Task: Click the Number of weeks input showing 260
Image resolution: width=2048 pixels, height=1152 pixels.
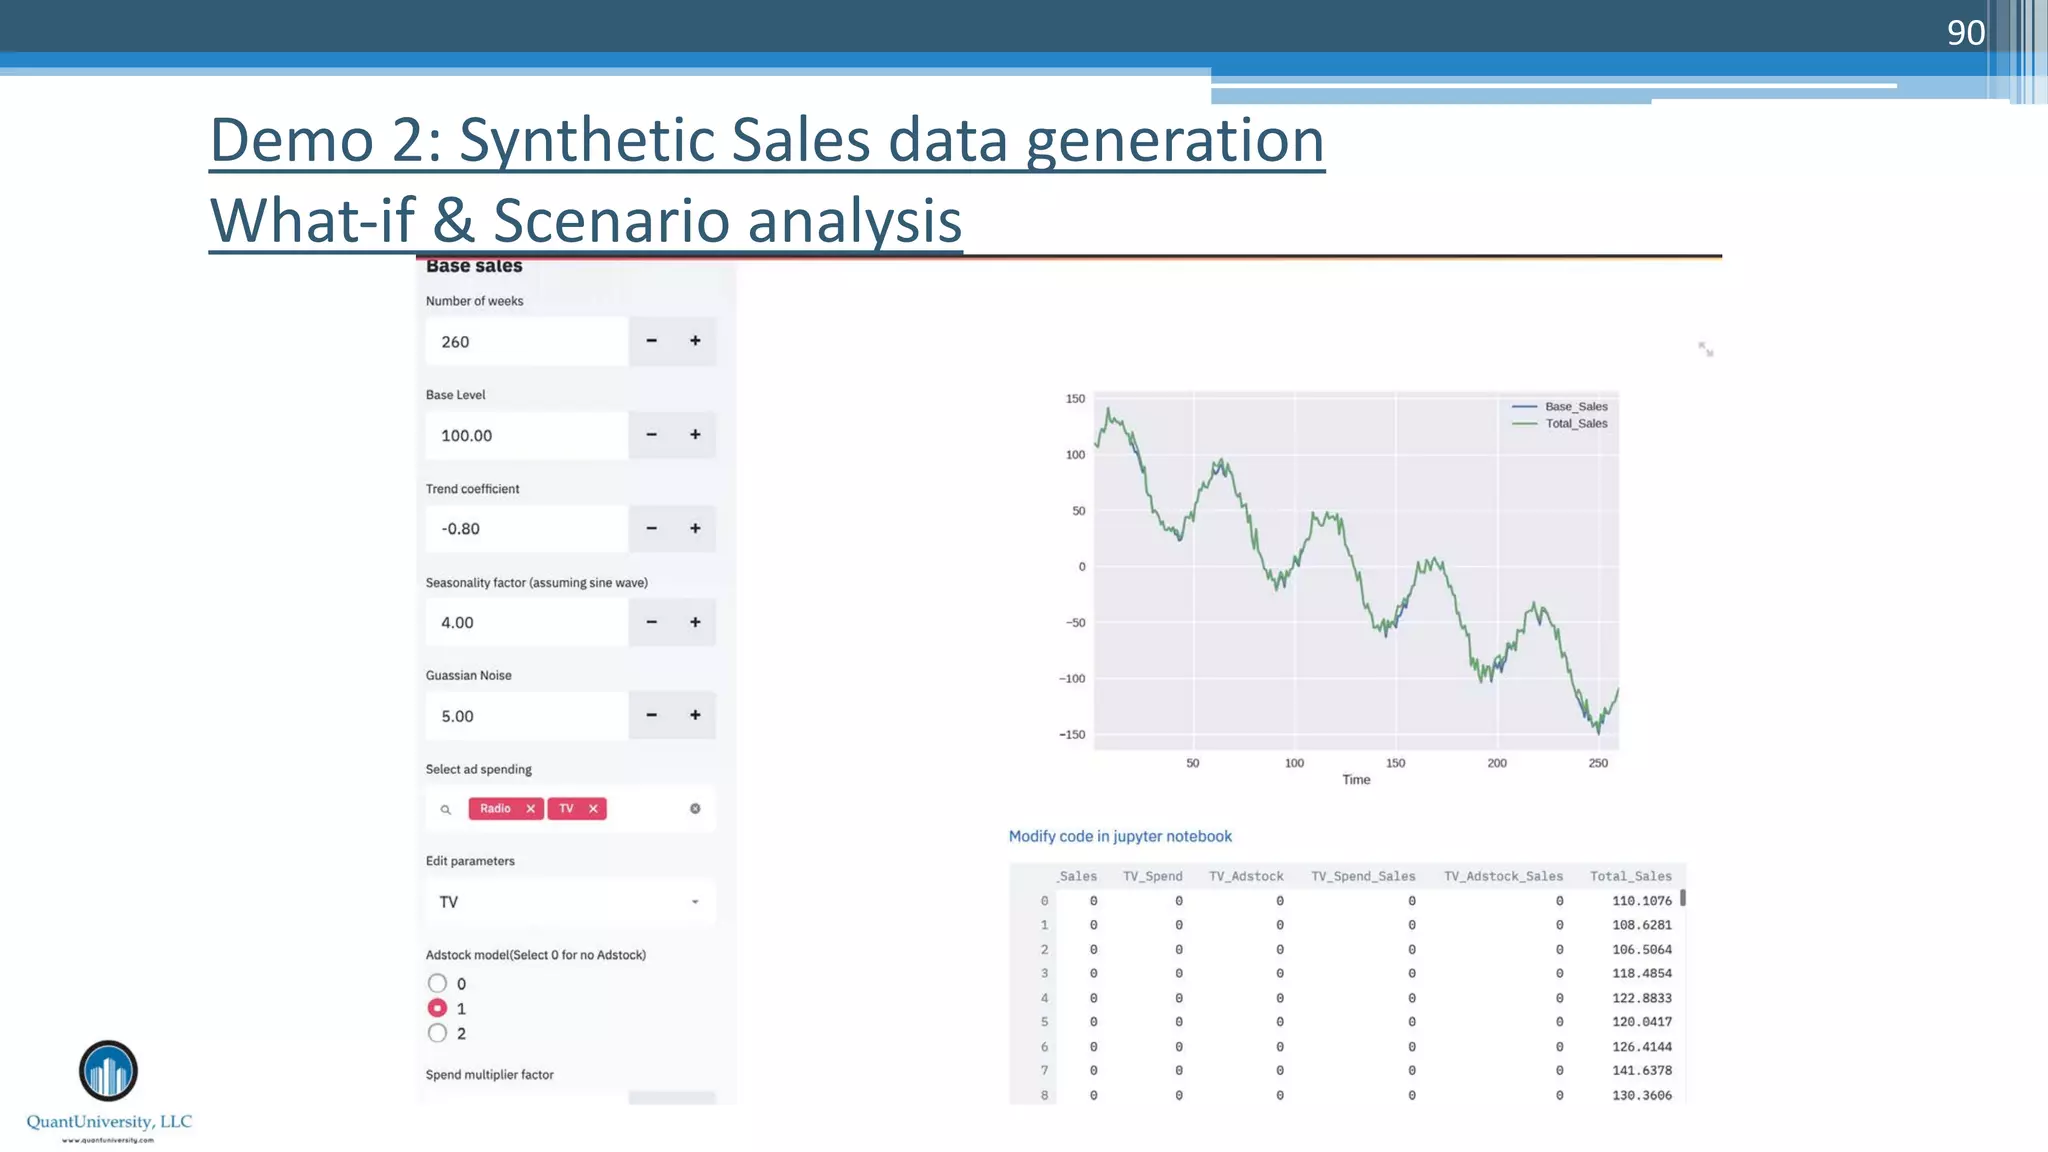Action: [527, 341]
